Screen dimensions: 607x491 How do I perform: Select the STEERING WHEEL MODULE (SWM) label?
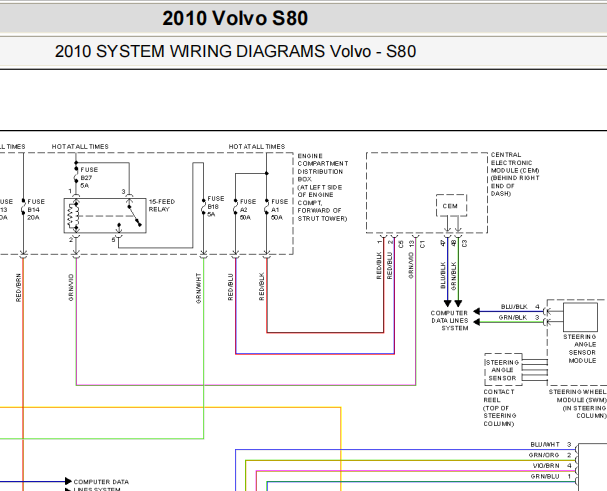point(578,404)
